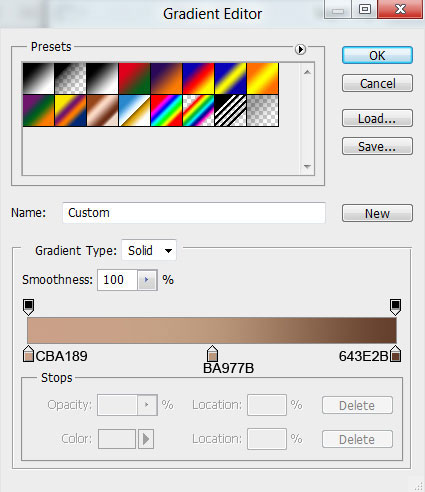This screenshot has width=425, height=492.
Task: Select the CBA189 color stop
Action: 29,354
